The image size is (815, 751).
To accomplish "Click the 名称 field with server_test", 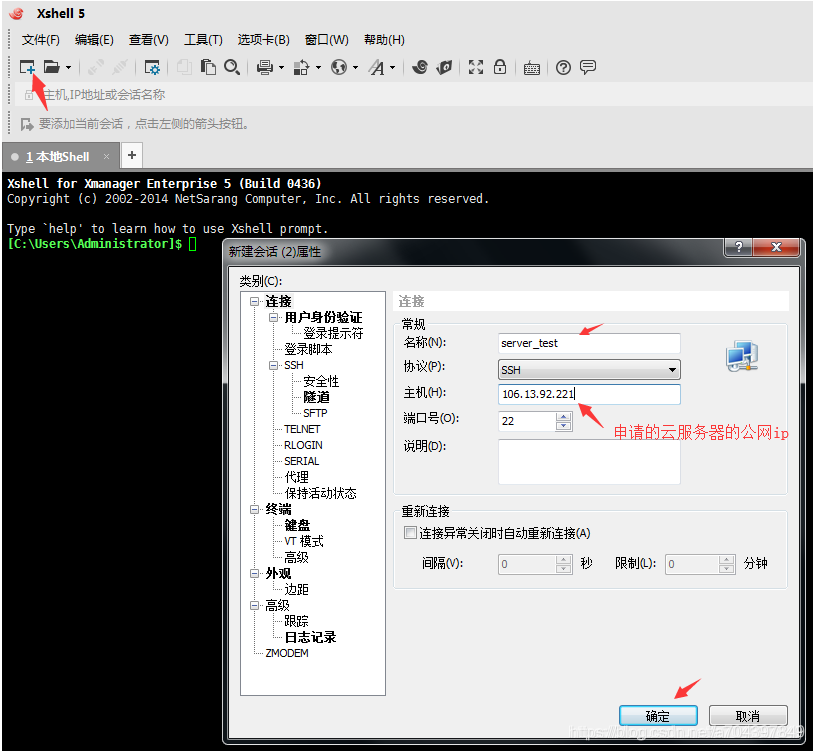I will pos(589,343).
